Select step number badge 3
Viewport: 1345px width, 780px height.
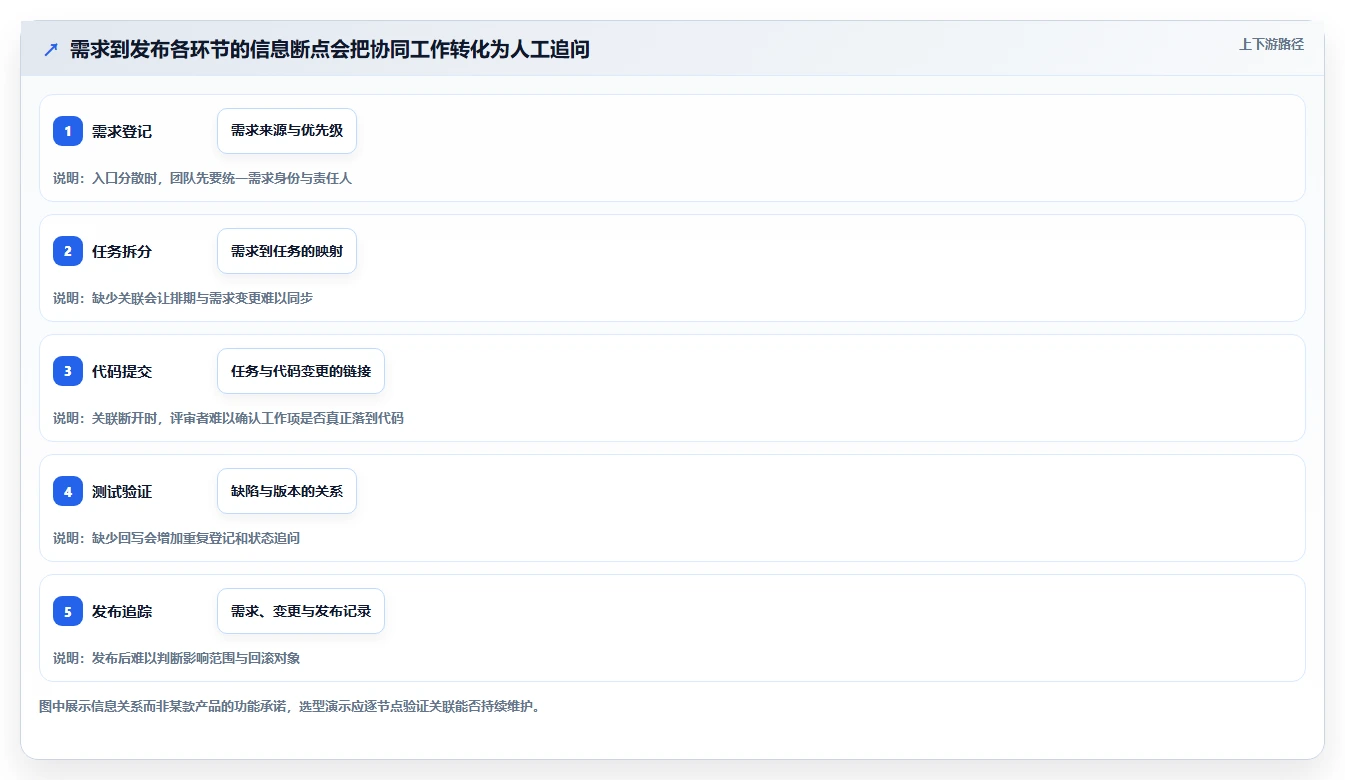tap(68, 371)
